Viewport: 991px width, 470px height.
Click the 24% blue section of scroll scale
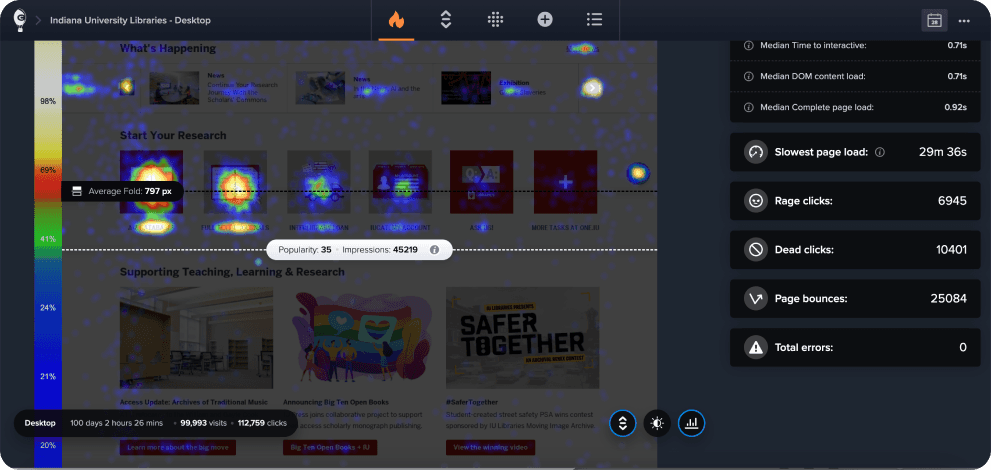click(48, 308)
